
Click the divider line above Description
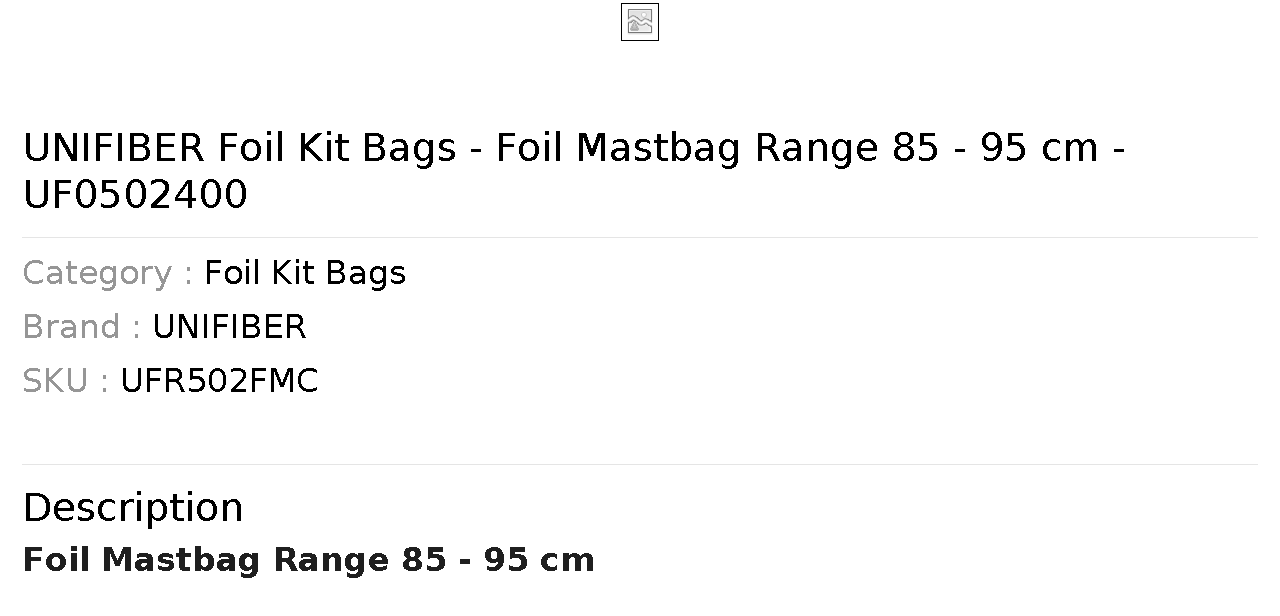(640, 464)
